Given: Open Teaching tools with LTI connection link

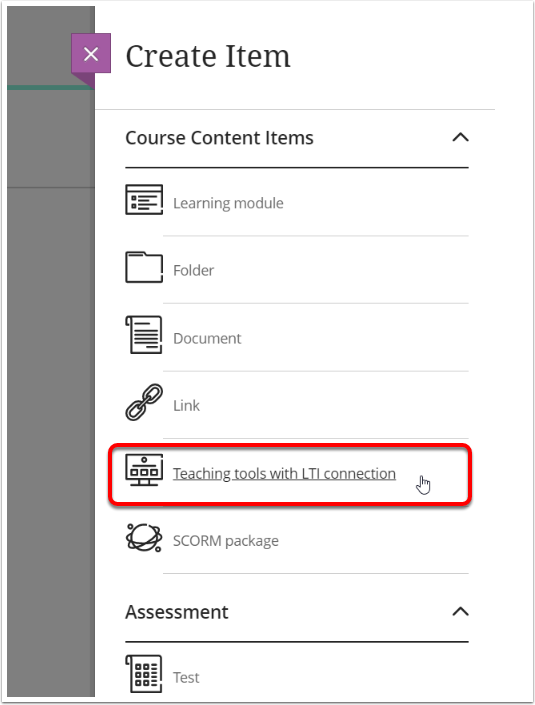Looking at the screenshot, I should click(x=285, y=473).
